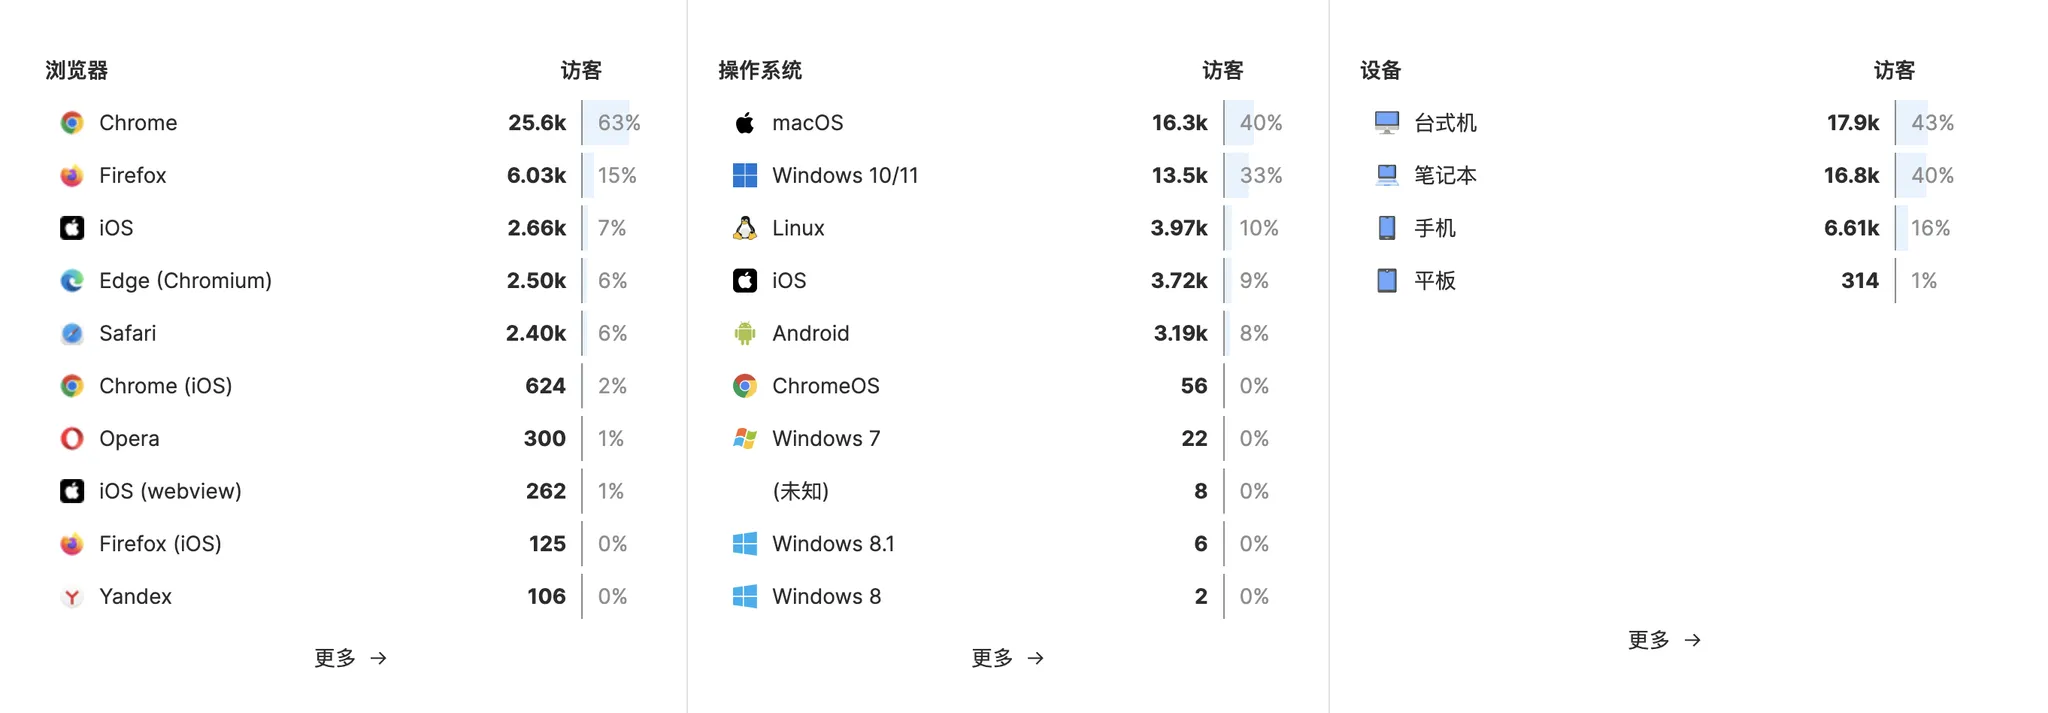
Task: Open 更多 link below the browser list
Action: (349, 657)
